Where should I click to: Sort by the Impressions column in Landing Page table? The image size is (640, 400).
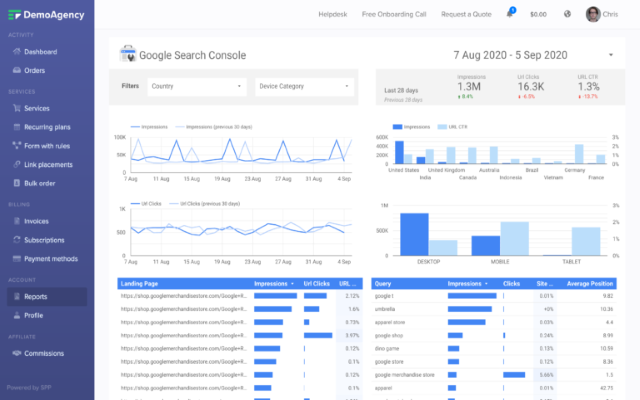tap(274, 284)
